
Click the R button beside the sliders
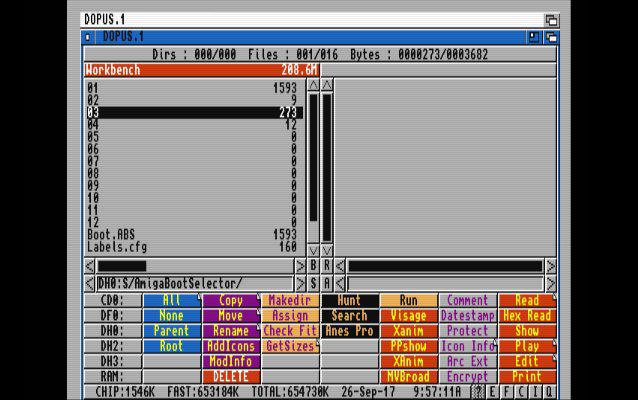[327, 266]
